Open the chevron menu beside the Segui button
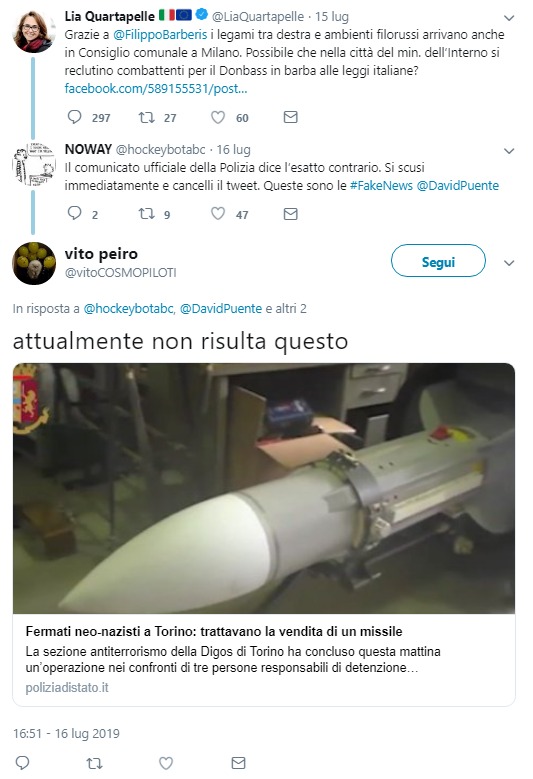Viewport: 533px width, 779px height. point(509,263)
